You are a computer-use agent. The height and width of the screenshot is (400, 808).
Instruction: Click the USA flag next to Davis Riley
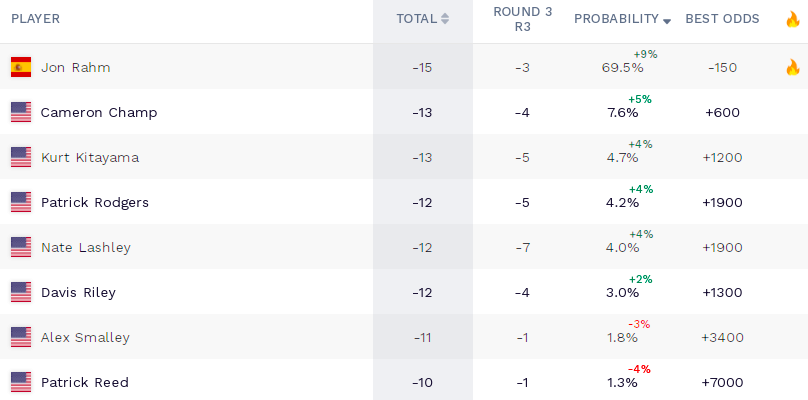[x=21, y=292]
